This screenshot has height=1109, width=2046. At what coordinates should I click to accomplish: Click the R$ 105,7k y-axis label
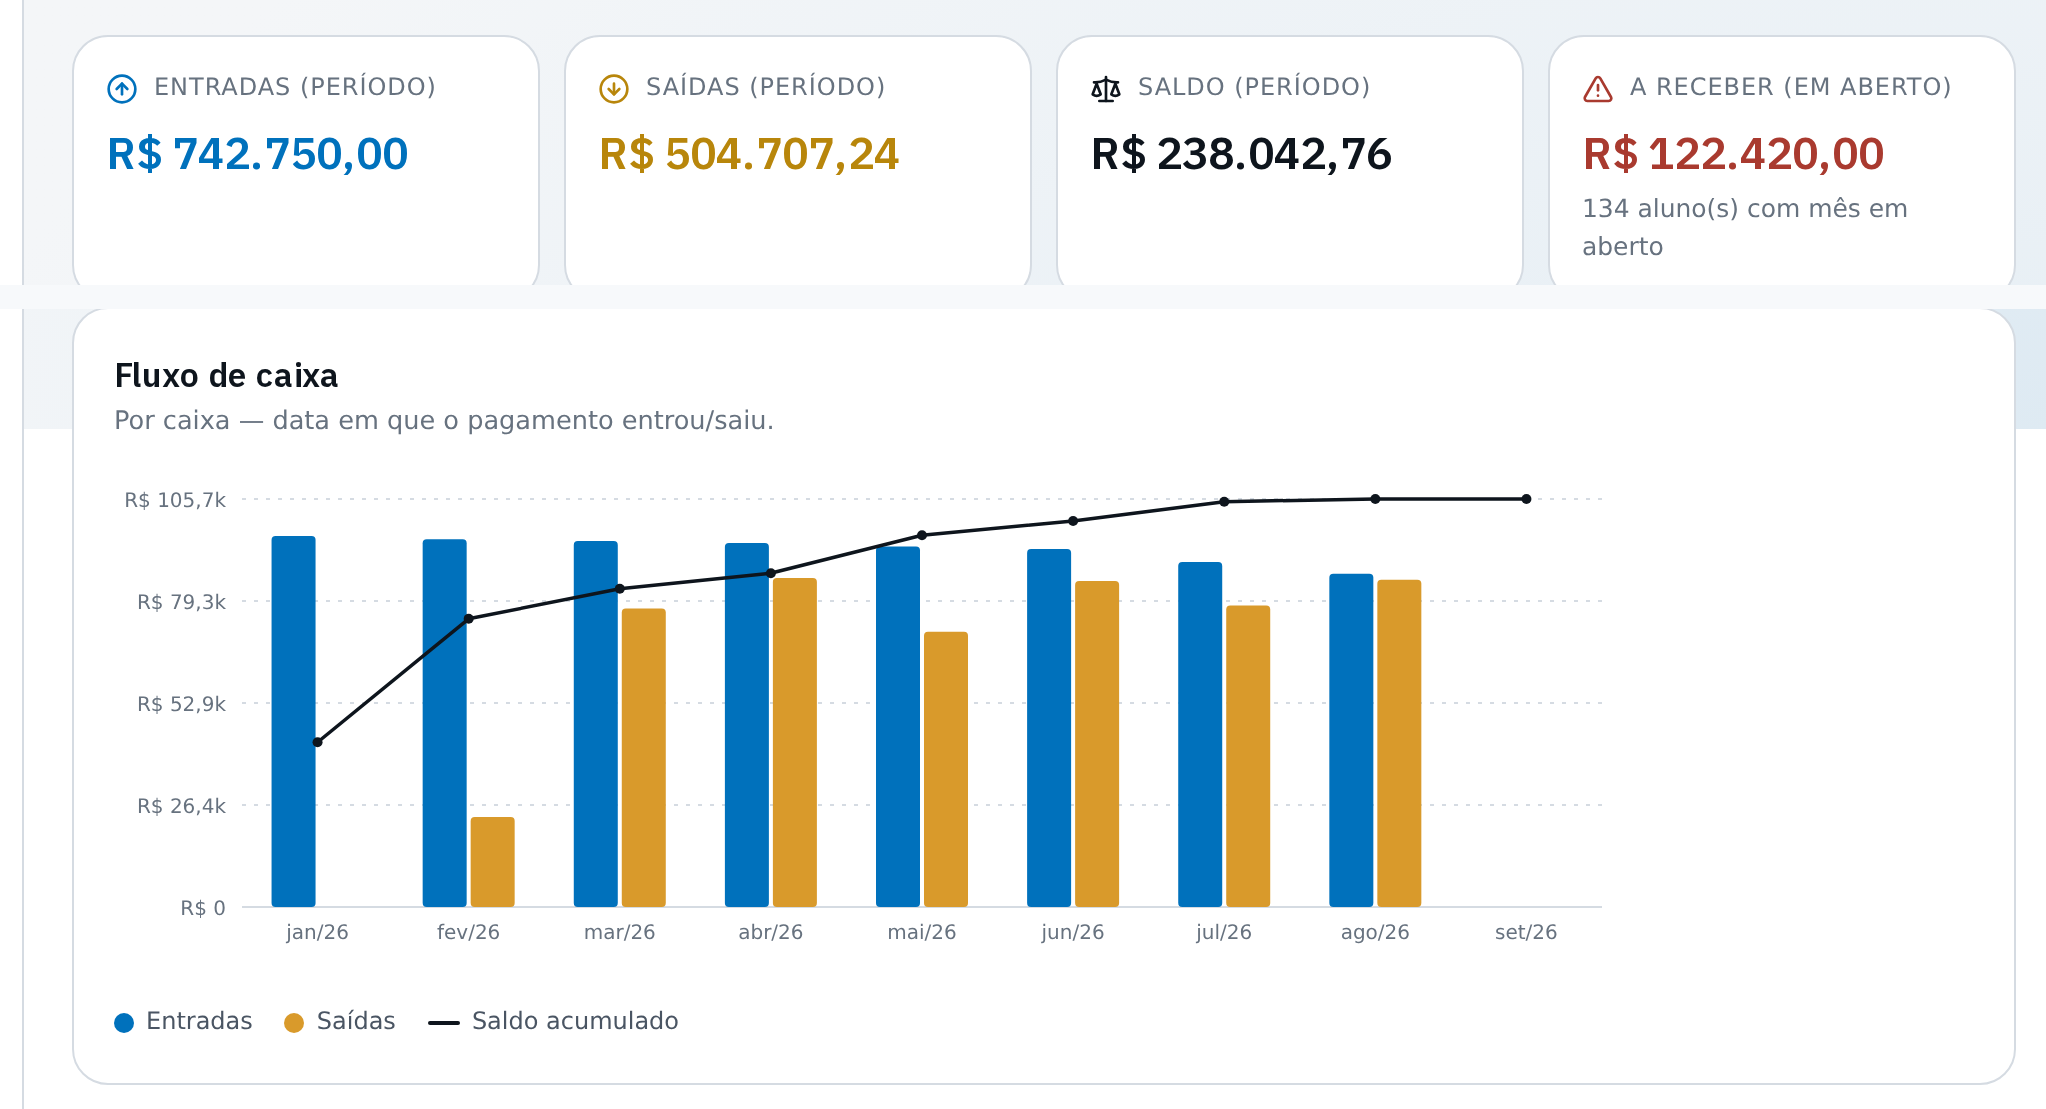coord(175,500)
